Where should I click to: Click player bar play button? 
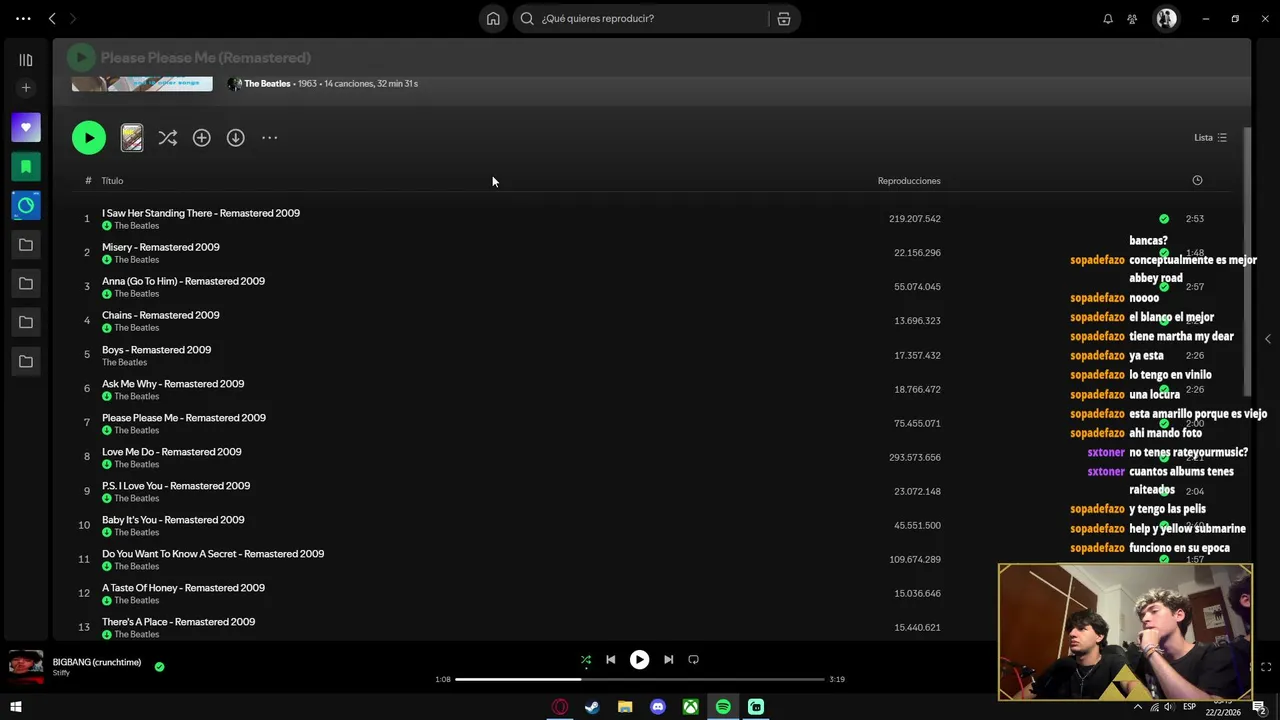pos(639,660)
